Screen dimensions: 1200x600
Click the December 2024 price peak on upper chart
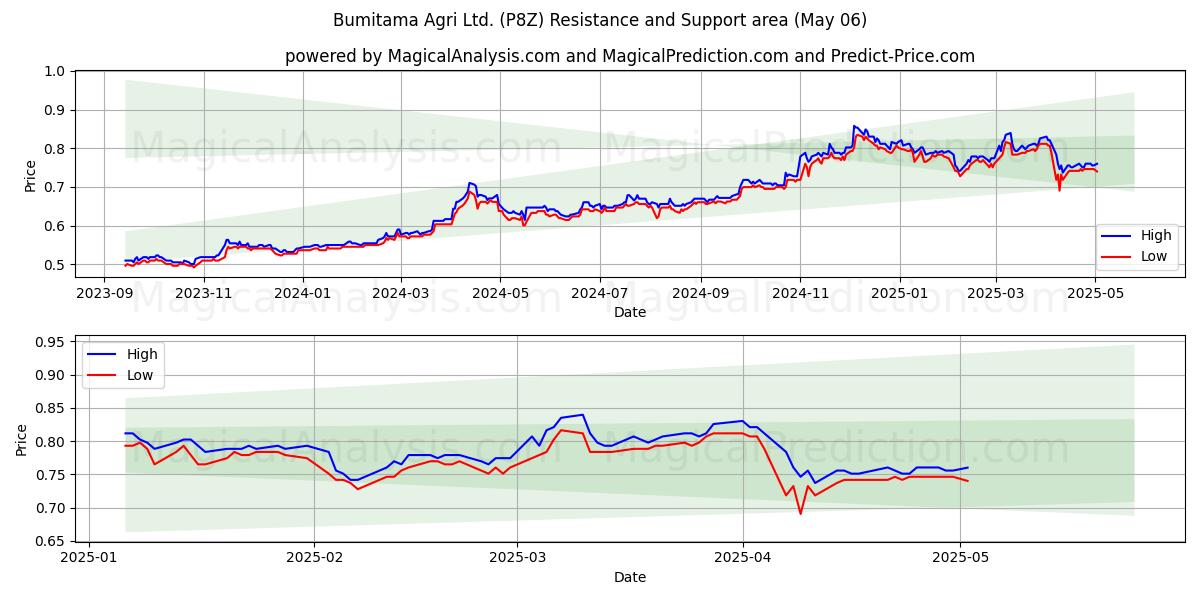click(854, 126)
